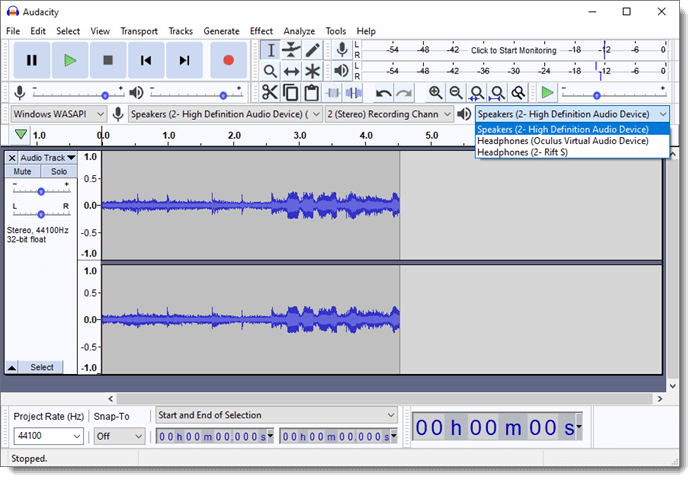Image resolution: width=695 pixels, height=482 pixels.
Task: Click the recording volume slider handle
Action: [105, 95]
